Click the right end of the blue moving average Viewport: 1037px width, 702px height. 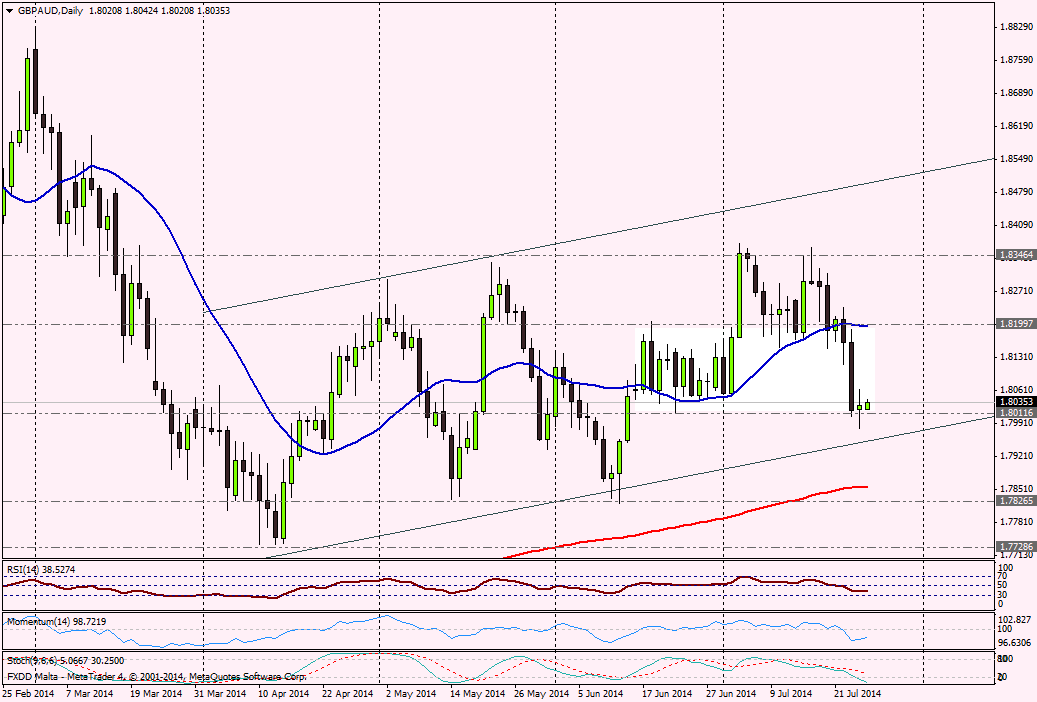coord(864,326)
